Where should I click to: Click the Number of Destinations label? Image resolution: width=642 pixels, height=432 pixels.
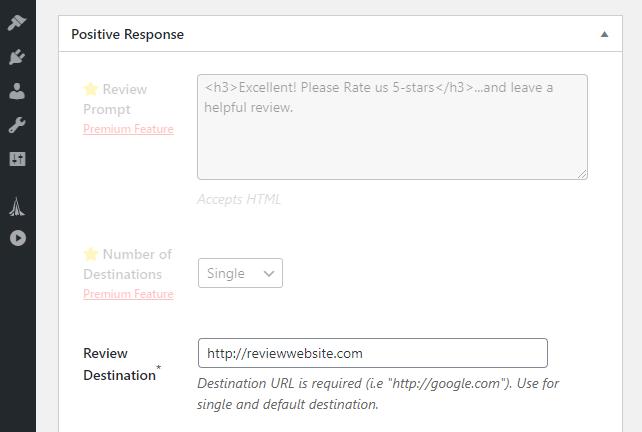click(x=129, y=264)
